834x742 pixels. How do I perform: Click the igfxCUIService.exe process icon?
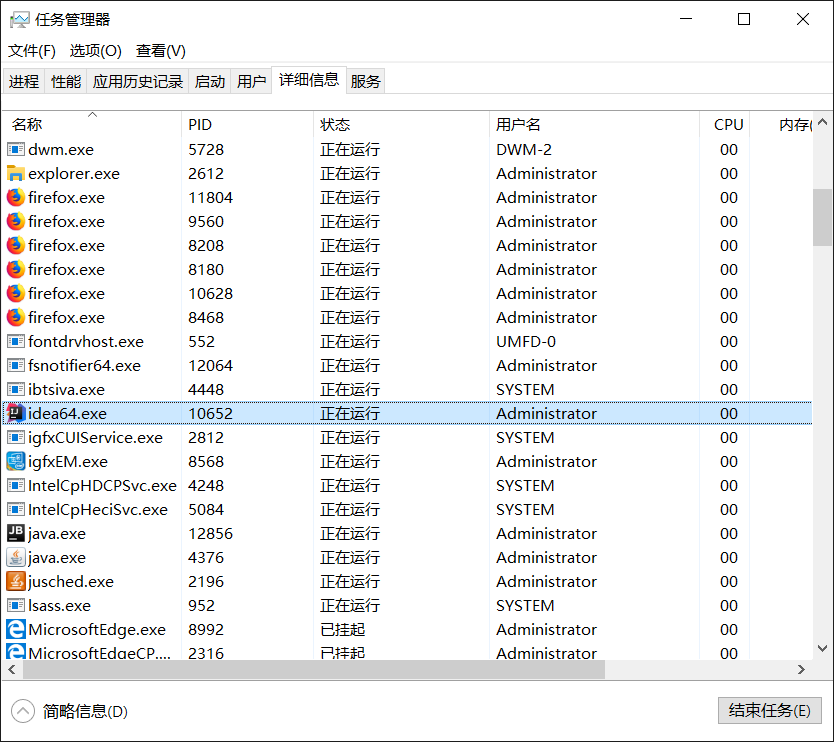click(15, 437)
